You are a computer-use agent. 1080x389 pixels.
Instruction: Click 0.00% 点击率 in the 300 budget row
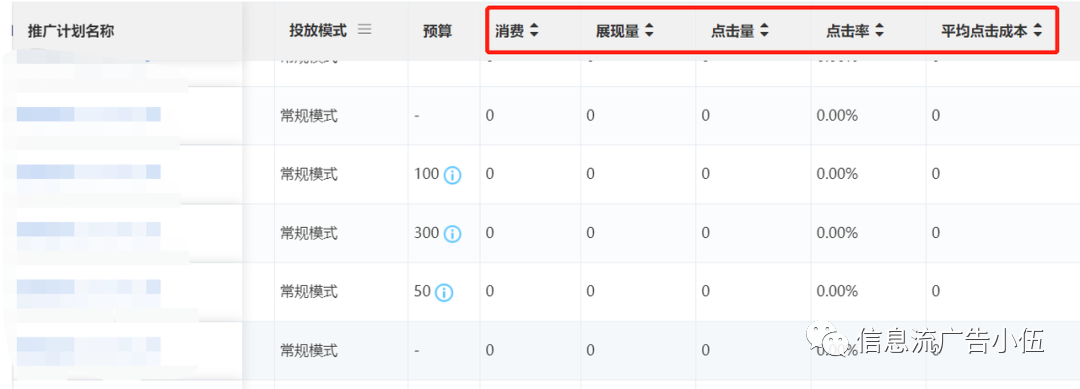(x=838, y=233)
